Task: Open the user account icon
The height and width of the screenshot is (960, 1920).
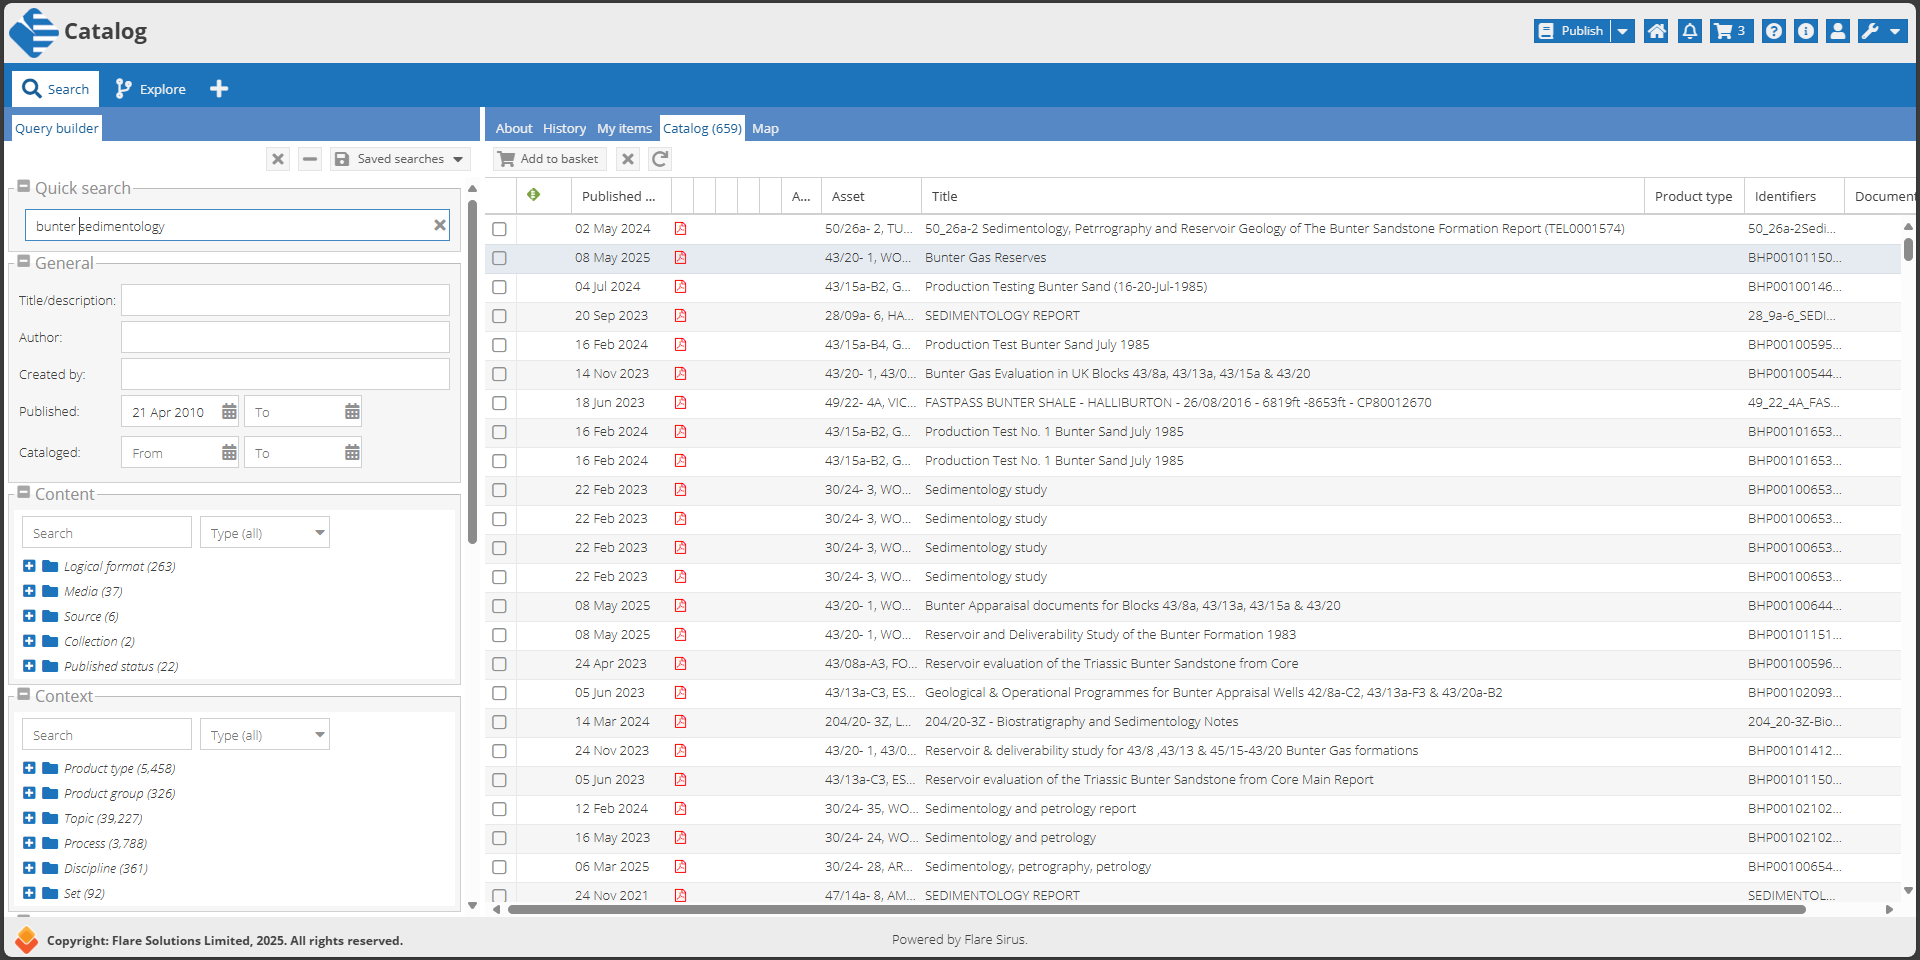Action: [x=1837, y=31]
